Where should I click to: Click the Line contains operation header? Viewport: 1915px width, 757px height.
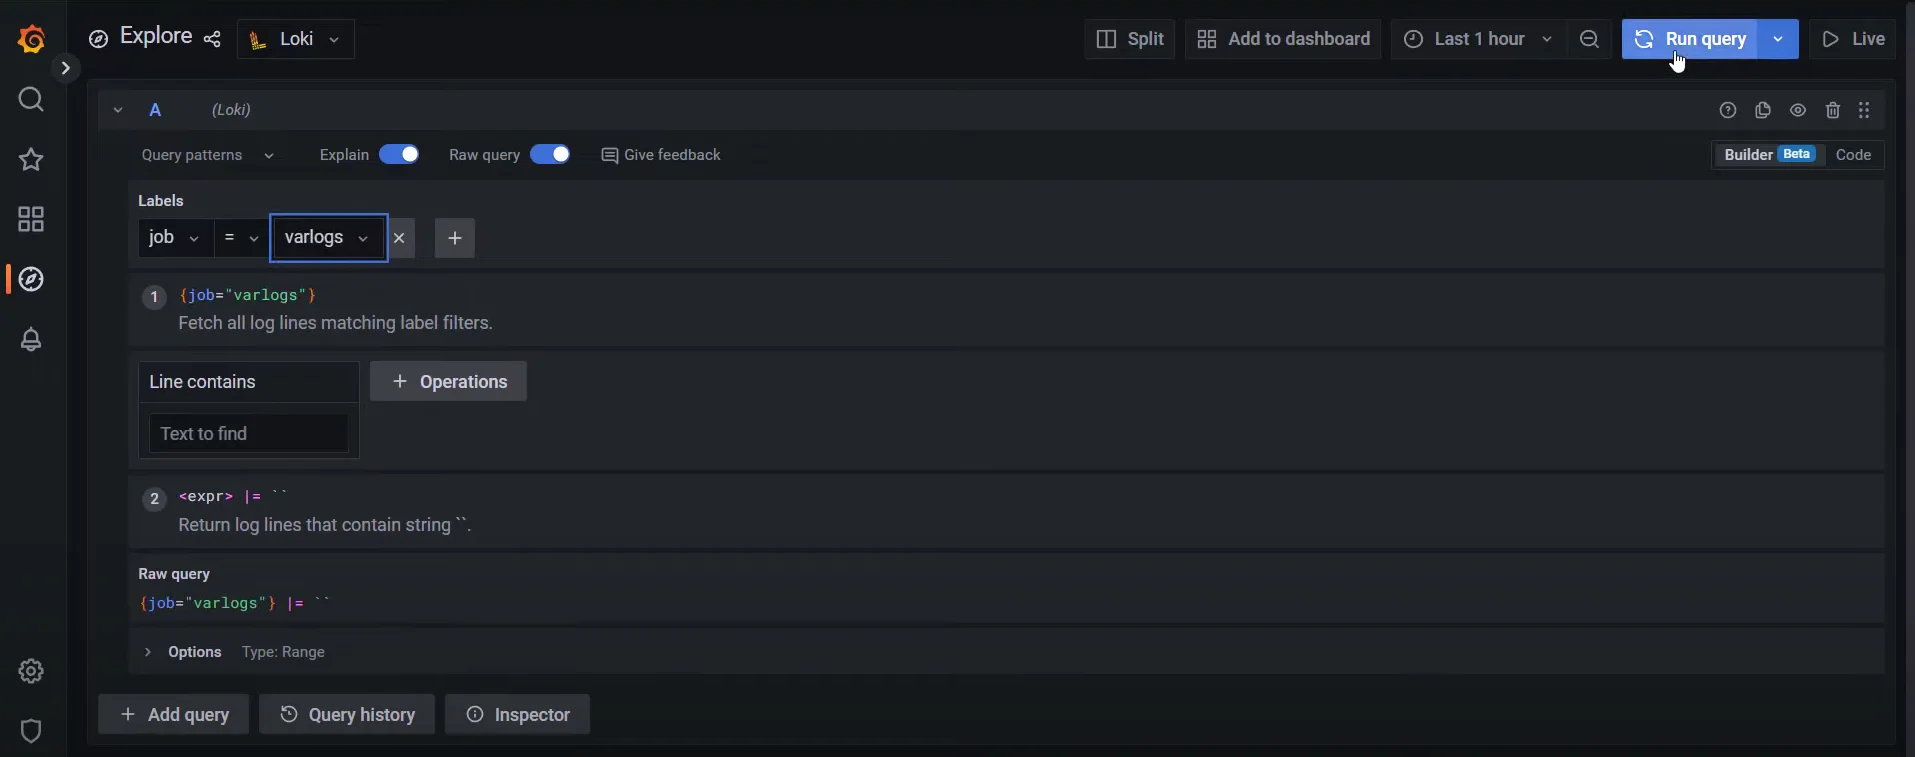(248, 382)
